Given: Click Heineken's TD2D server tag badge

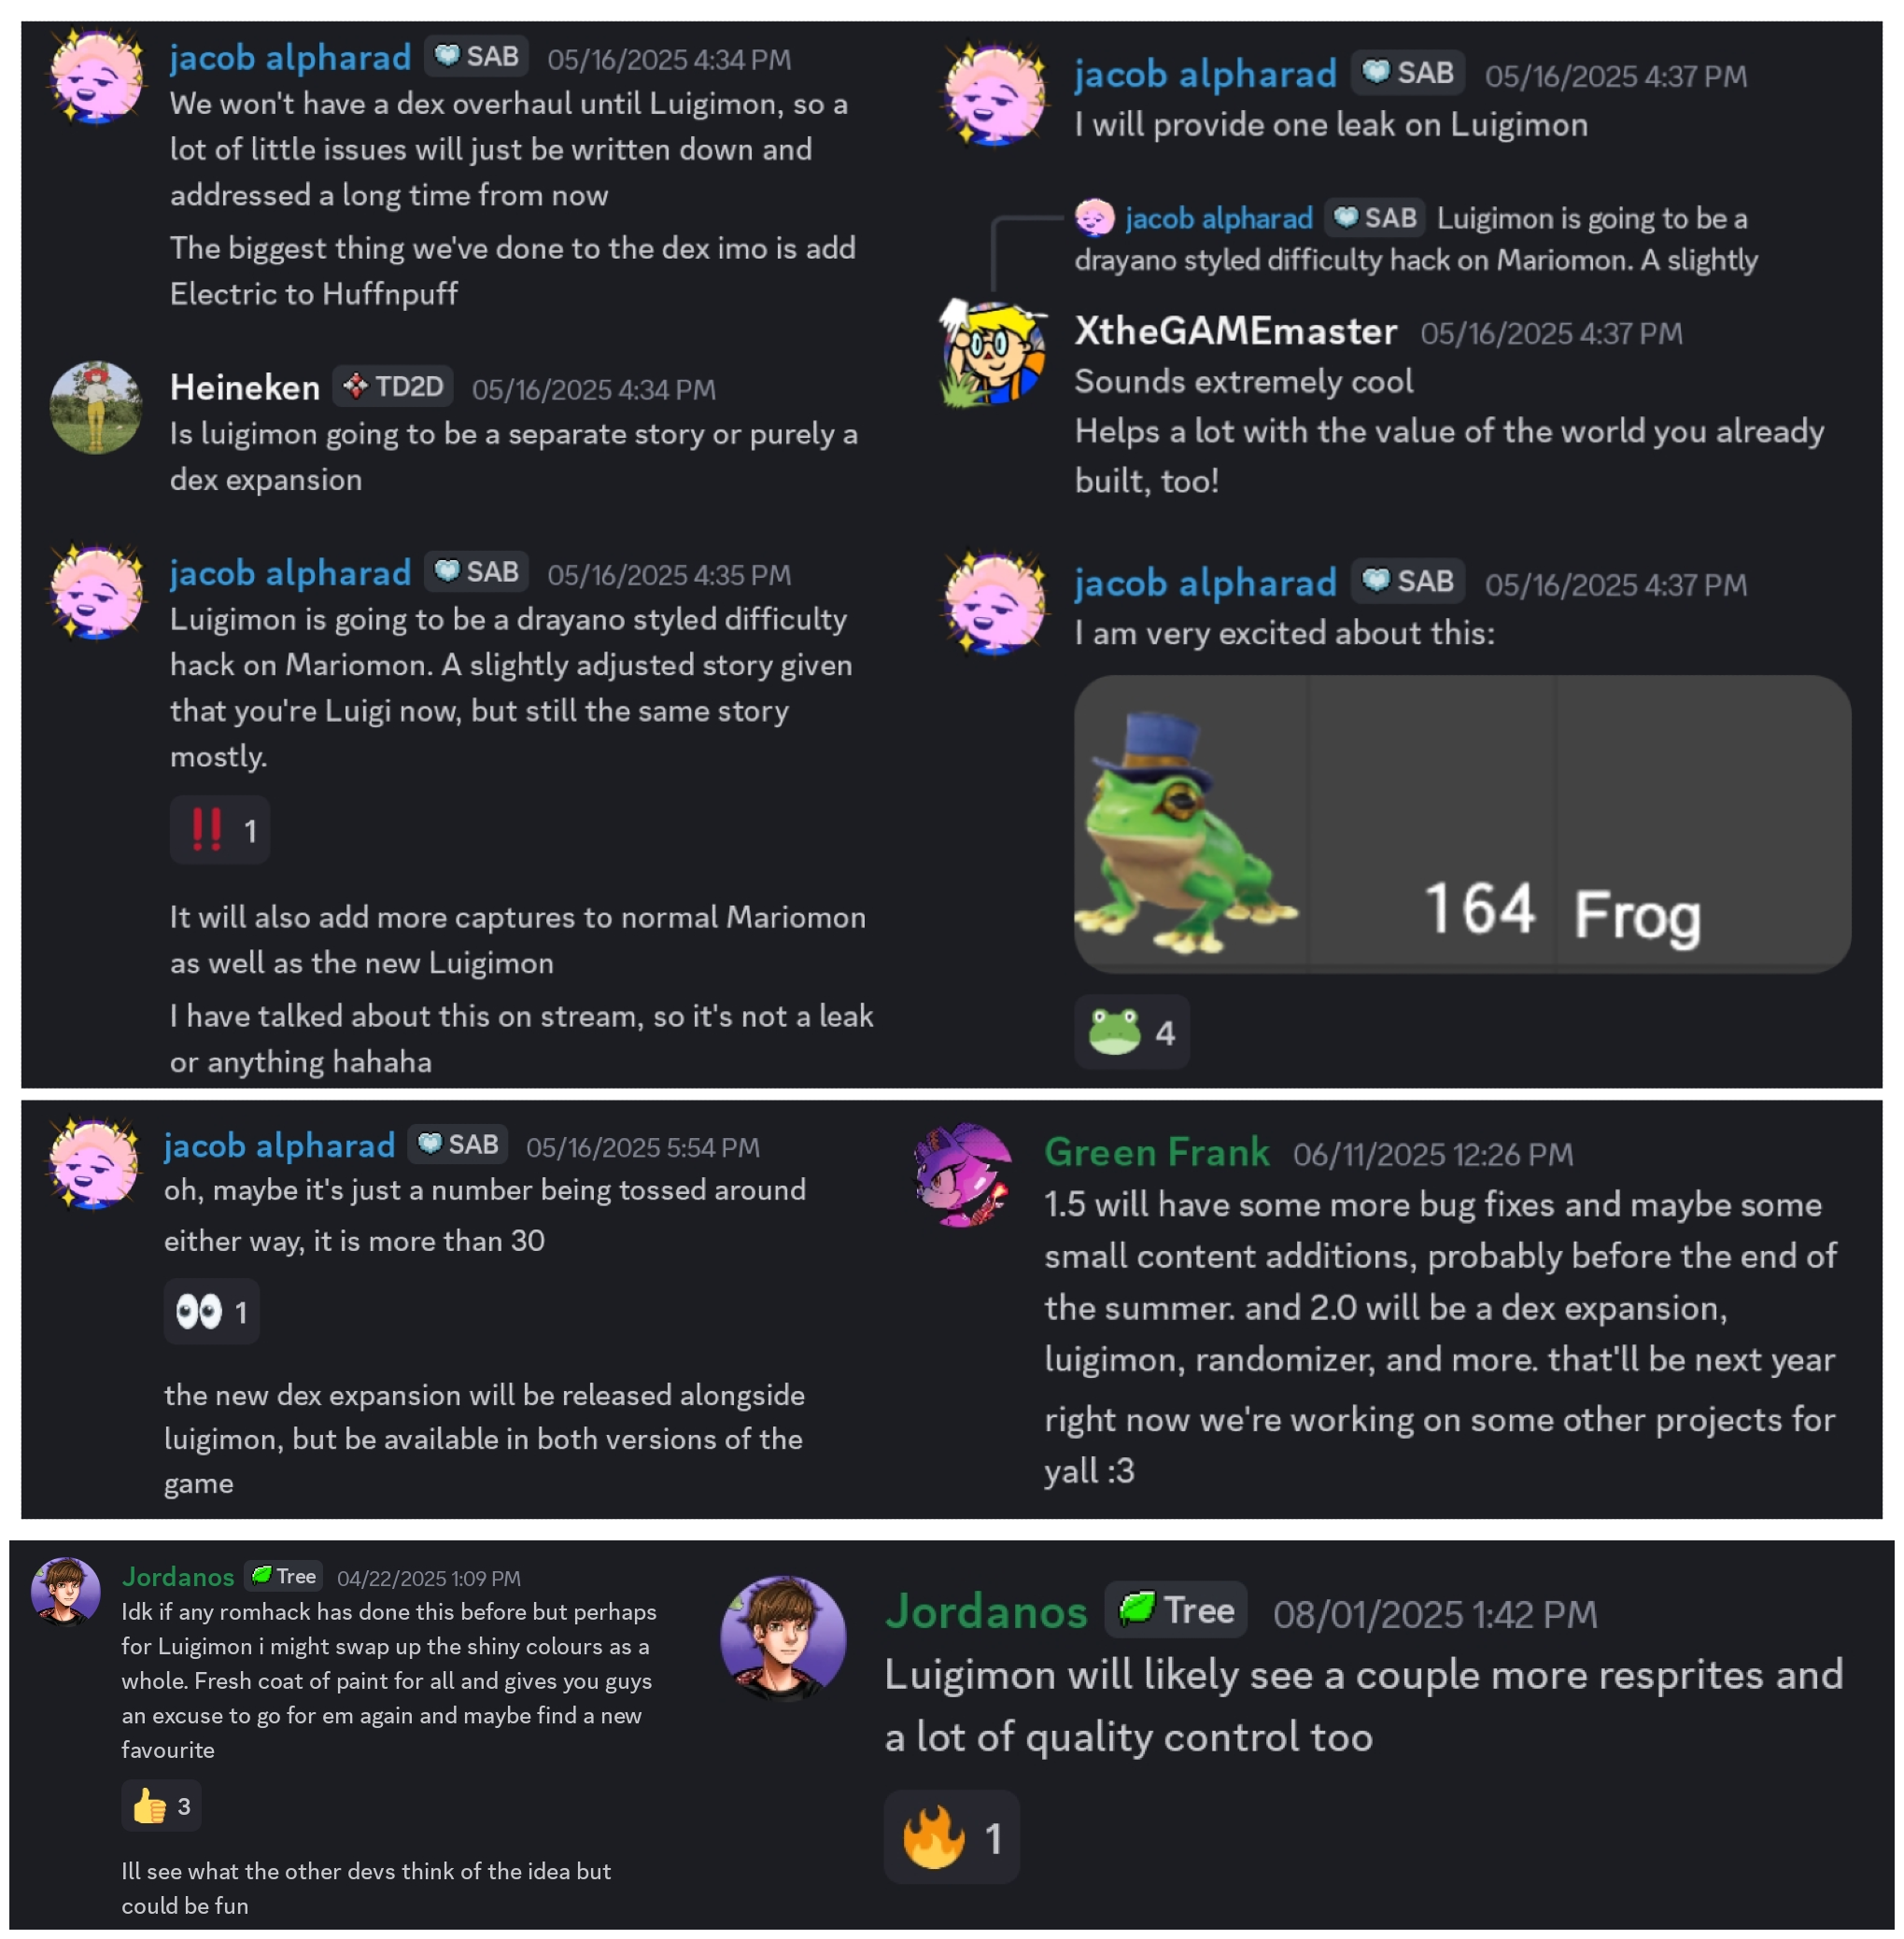Looking at the screenshot, I should click(x=393, y=386).
